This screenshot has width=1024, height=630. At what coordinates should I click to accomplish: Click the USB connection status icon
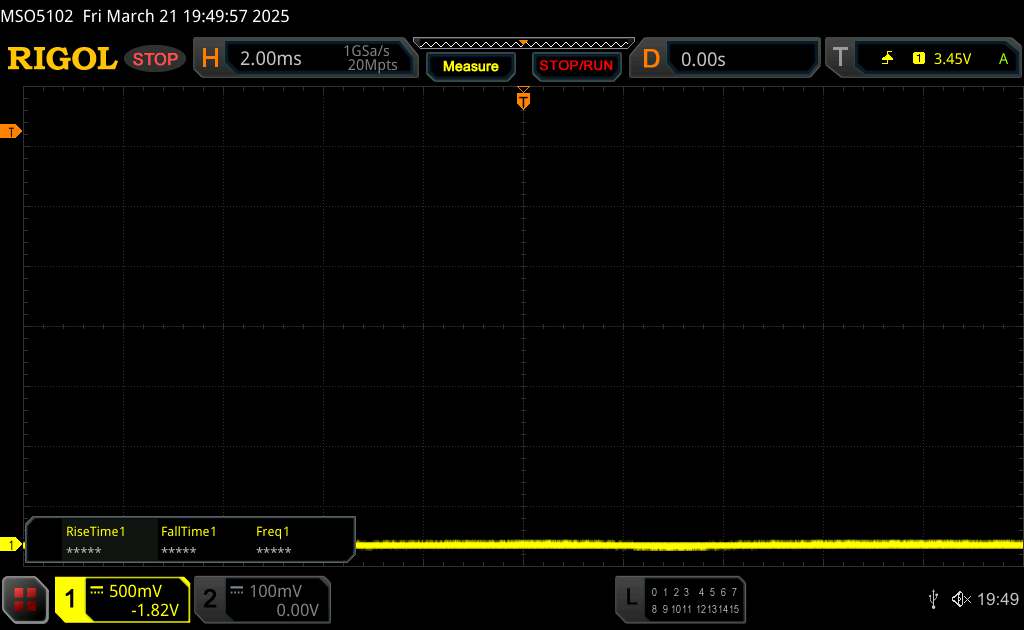[x=933, y=599]
